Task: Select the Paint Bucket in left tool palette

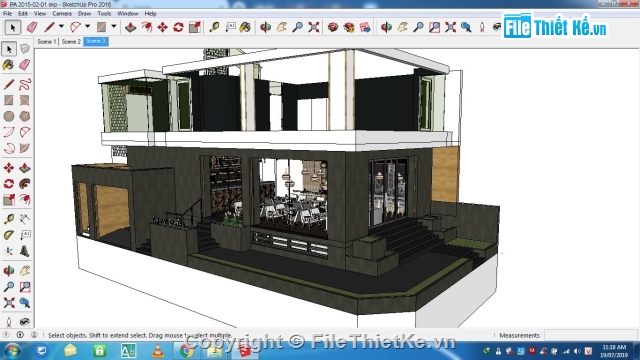Action: pyautogui.click(x=9, y=65)
